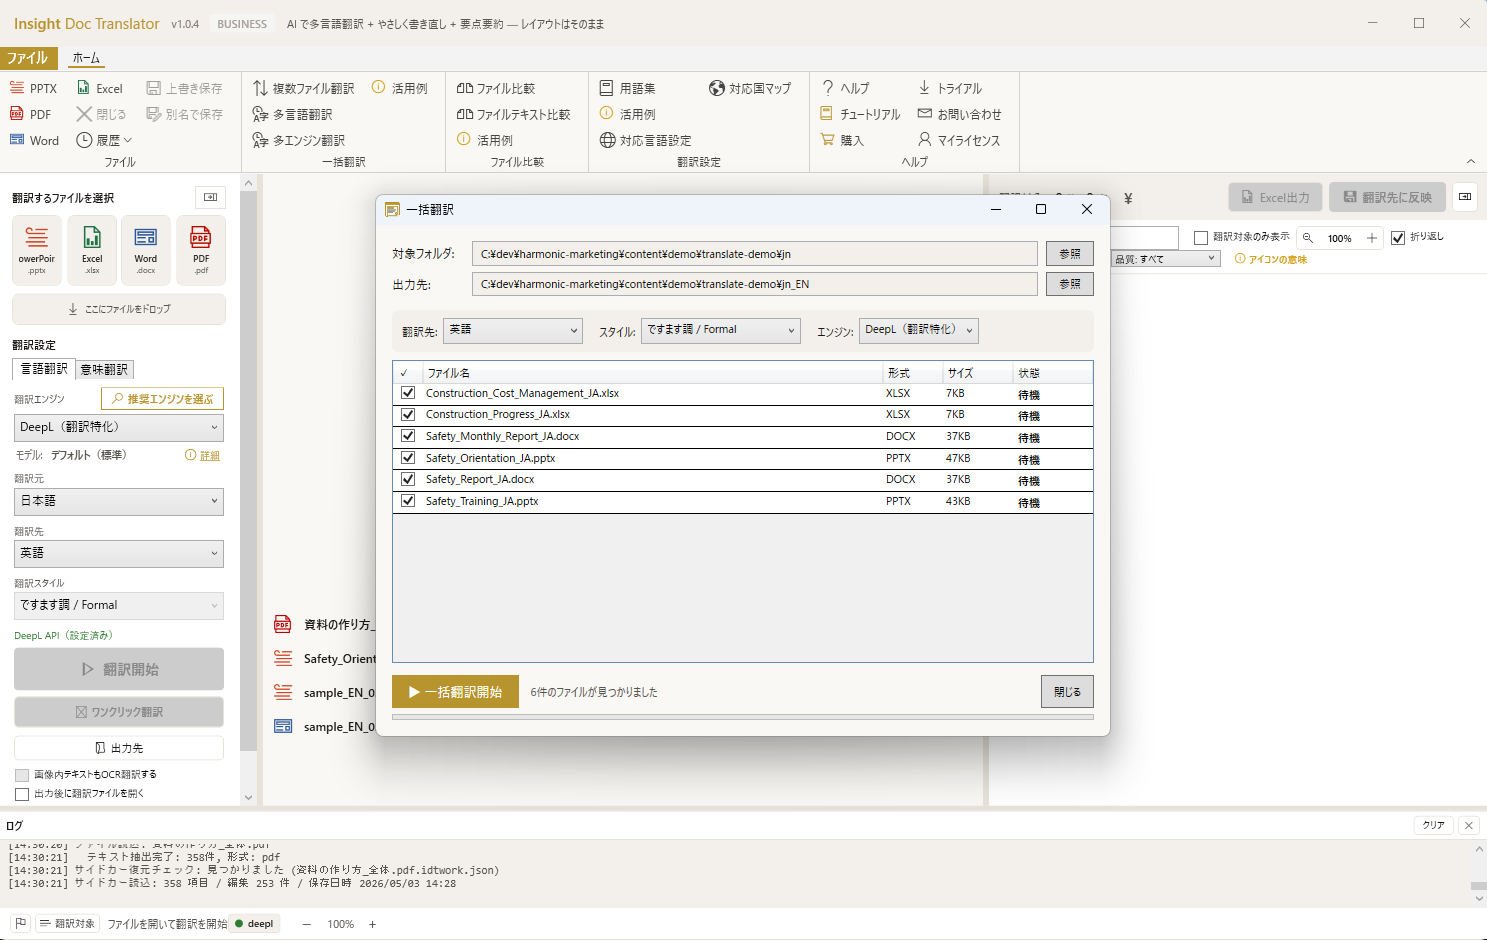Image resolution: width=1487 pixels, height=940 pixels.
Task: Switch to ホーム ribbon tab
Action: point(86,58)
